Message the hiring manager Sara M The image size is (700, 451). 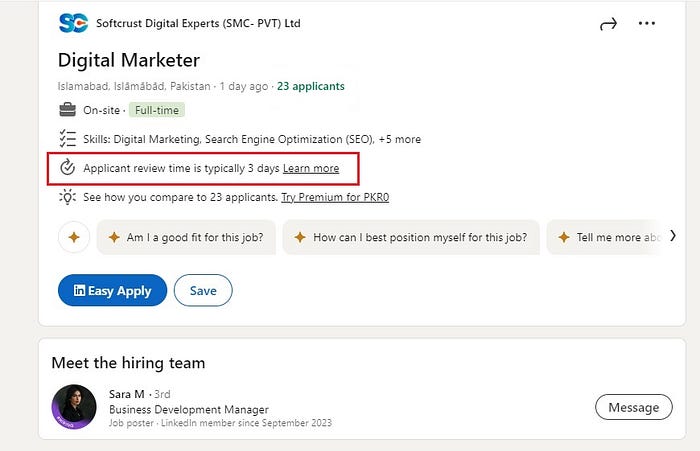point(633,407)
